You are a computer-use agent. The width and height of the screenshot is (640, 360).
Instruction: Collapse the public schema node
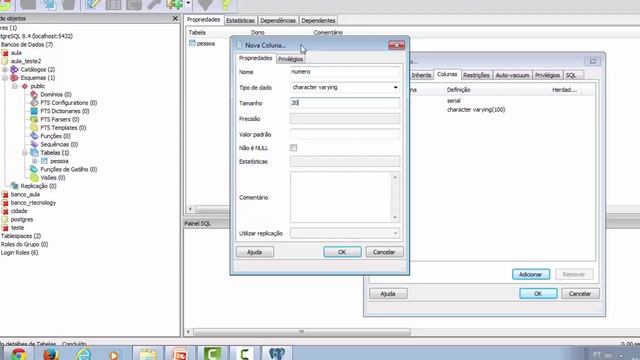[x=15, y=86]
